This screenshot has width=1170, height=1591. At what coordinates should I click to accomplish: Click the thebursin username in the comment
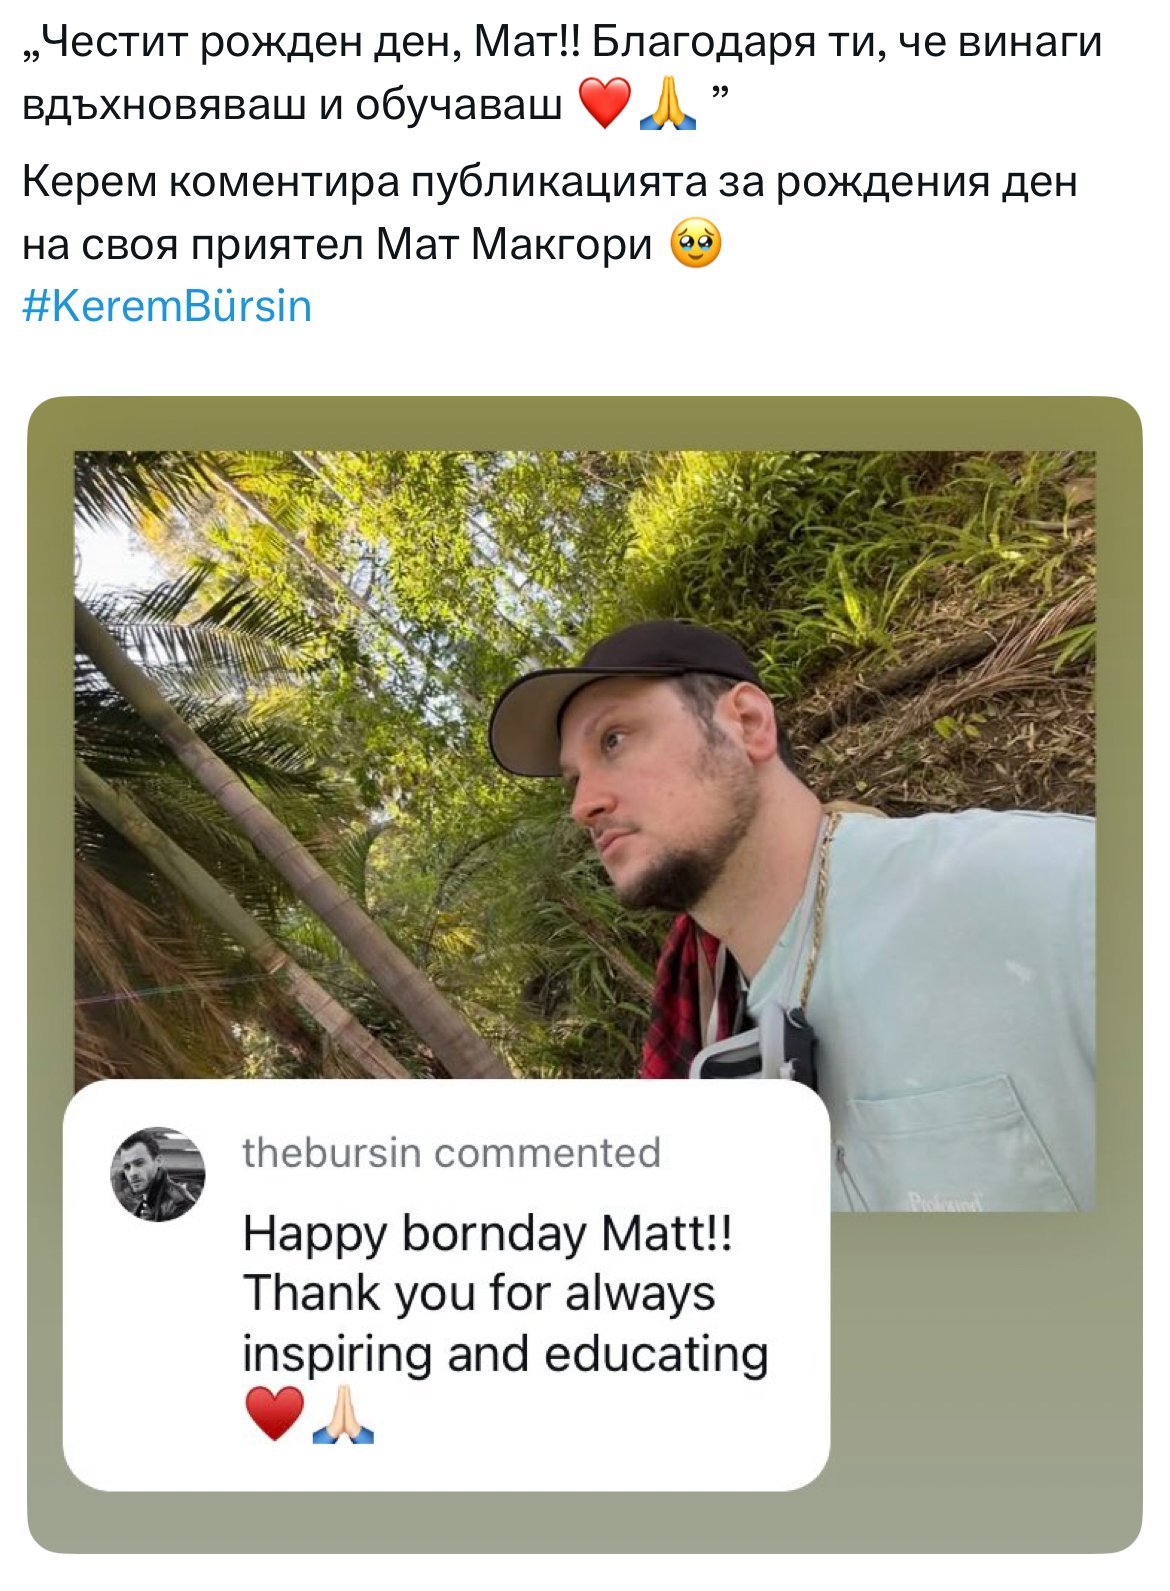[331, 1153]
